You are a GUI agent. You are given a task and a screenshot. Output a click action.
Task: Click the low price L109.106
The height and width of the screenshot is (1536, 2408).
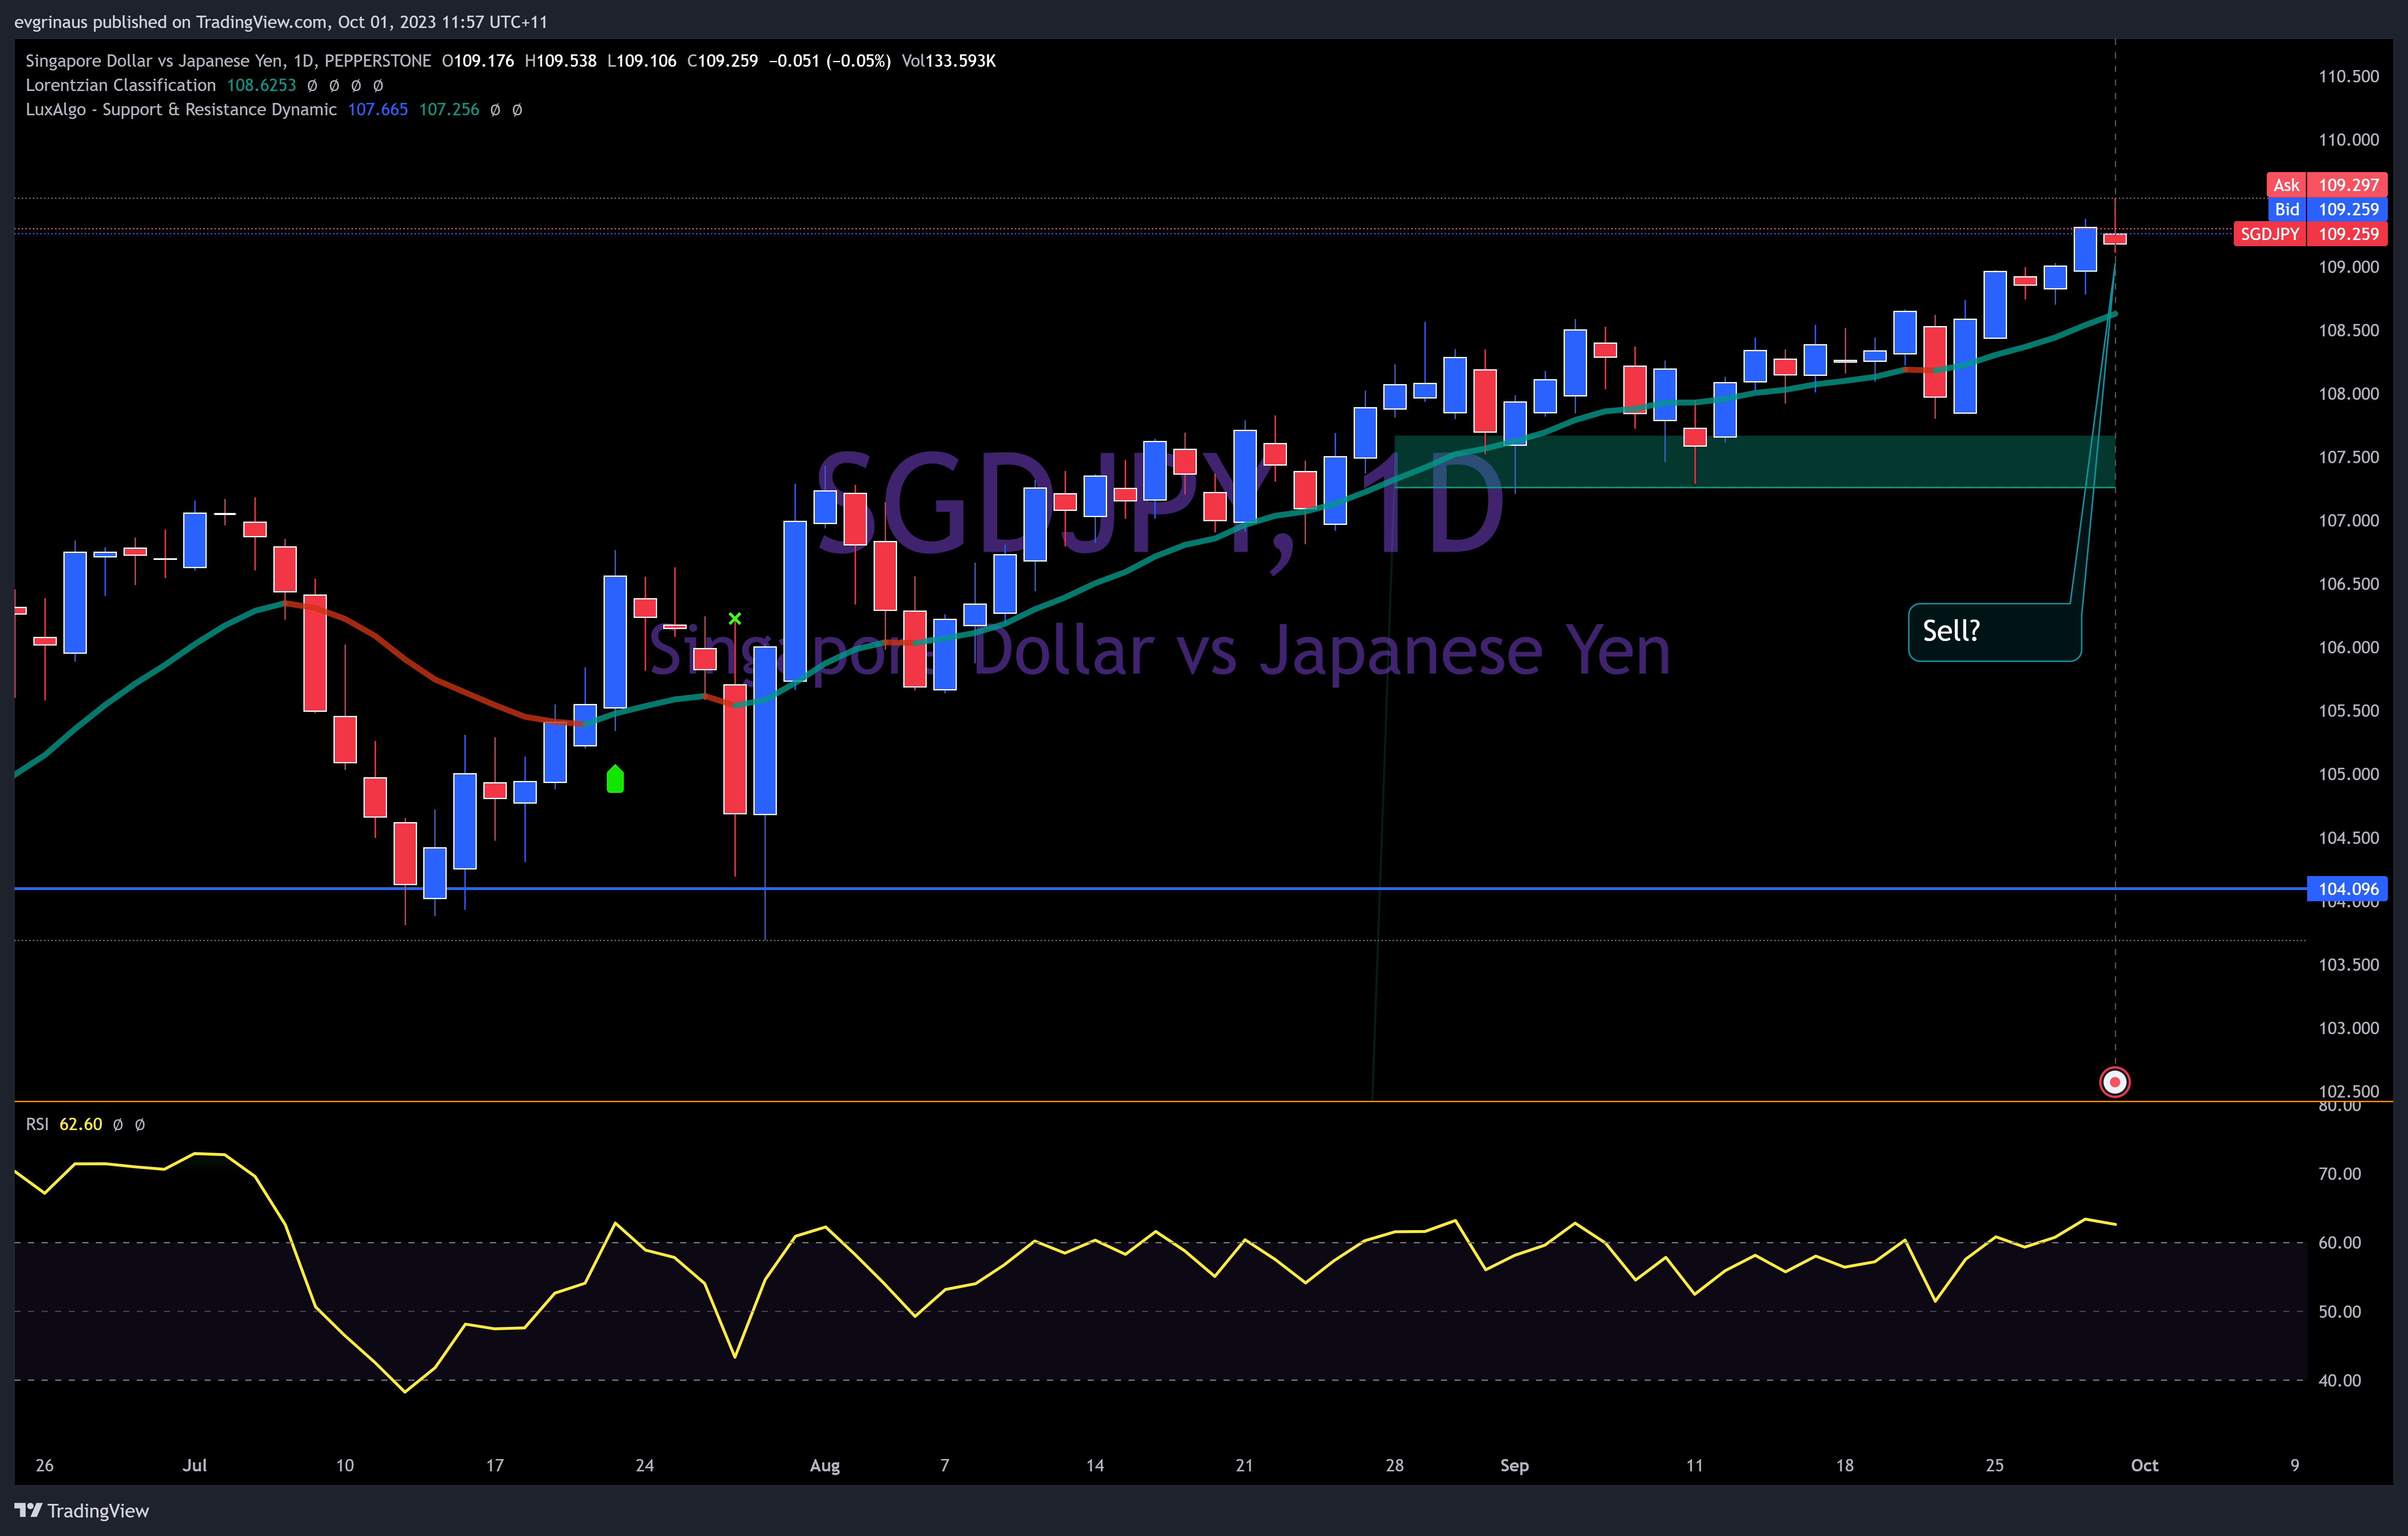pos(641,61)
